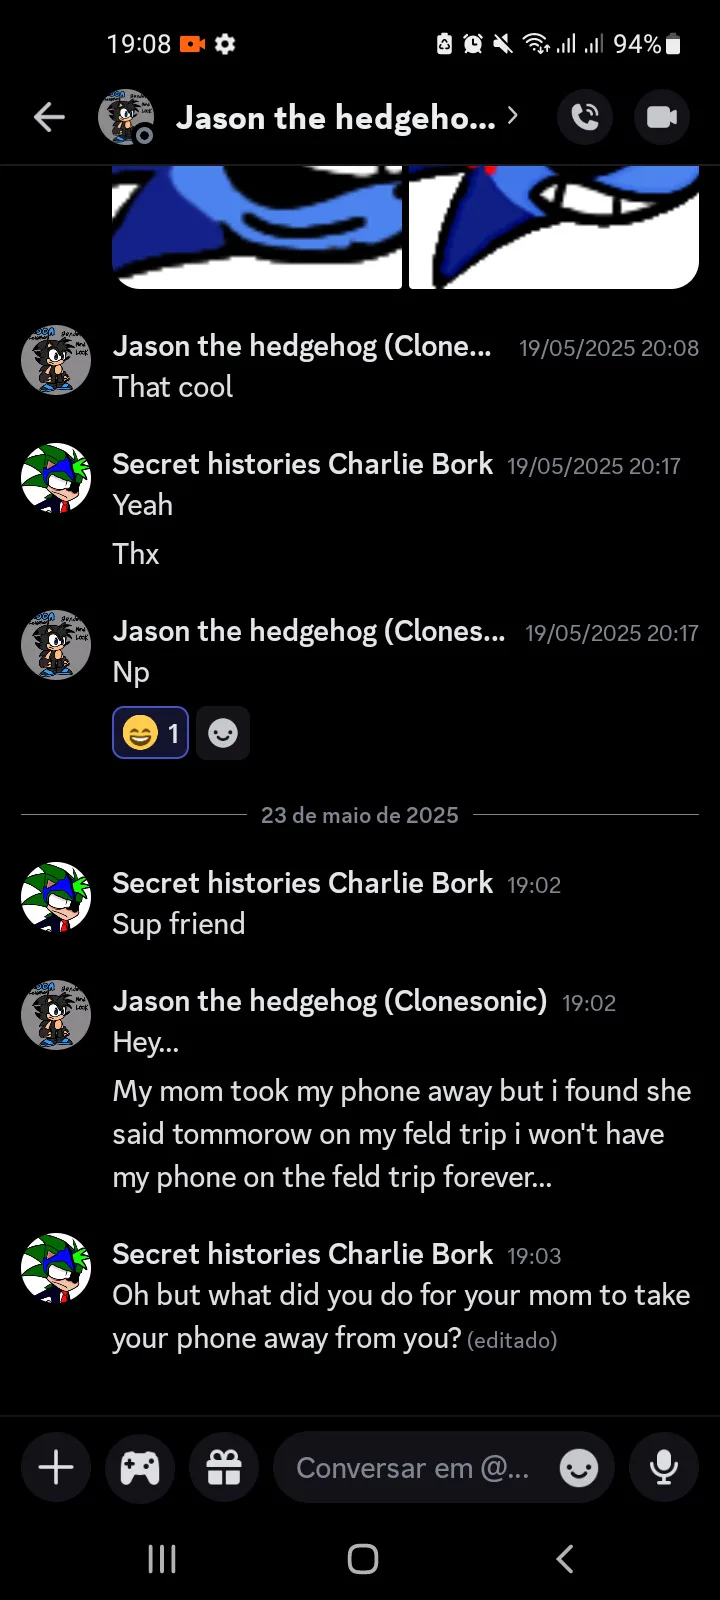Open the emoji picker in message box
Image resolution: width=720 pixels, height=1600 pixels.
click(x=579, y=1468)
